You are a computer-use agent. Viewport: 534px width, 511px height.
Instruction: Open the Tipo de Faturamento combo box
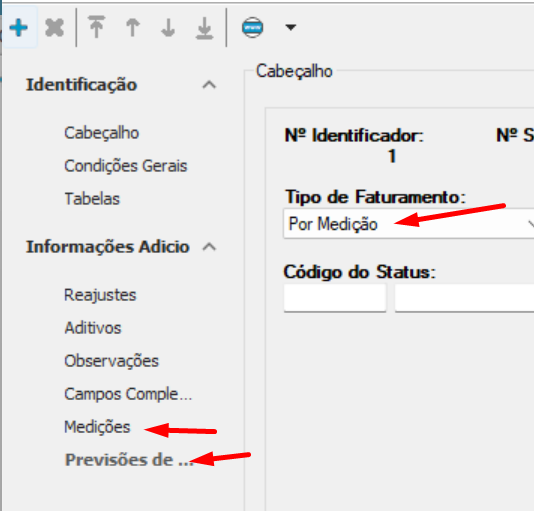pyautogui.click(x=408, y=224)
